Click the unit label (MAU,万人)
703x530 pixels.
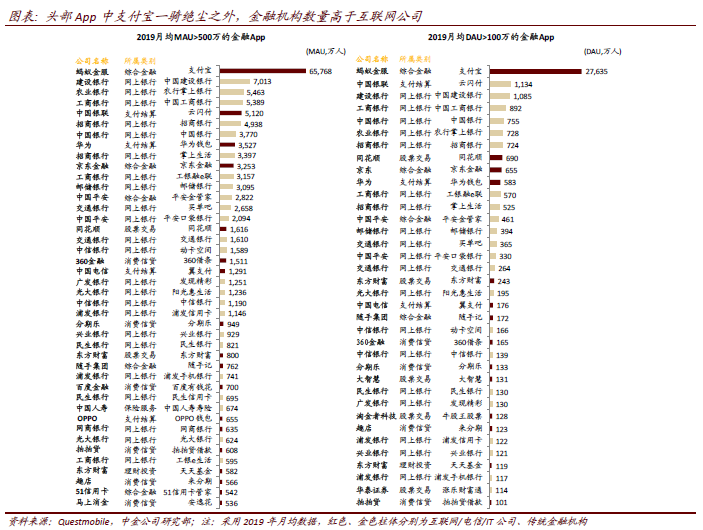(326, 52)
